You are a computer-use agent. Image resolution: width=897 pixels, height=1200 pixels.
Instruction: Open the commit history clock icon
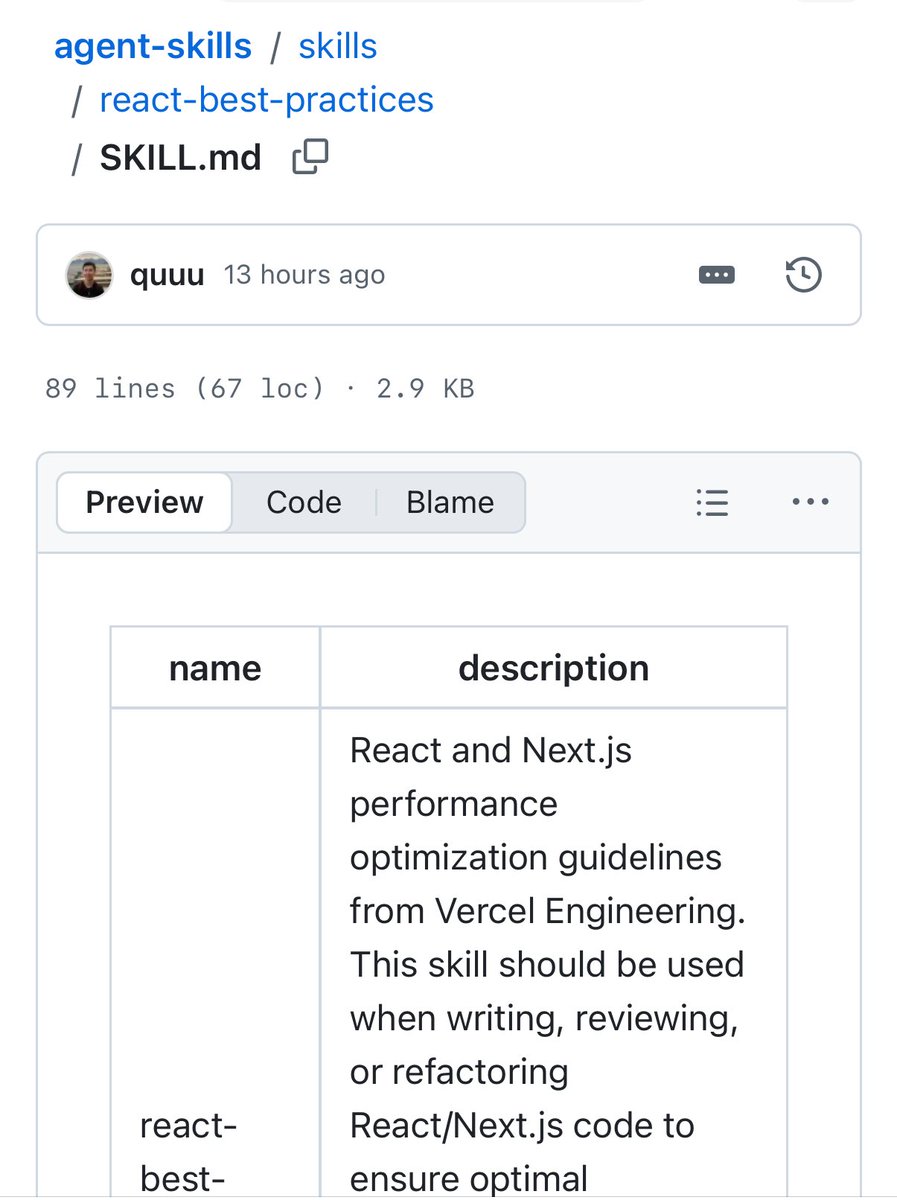804,275
